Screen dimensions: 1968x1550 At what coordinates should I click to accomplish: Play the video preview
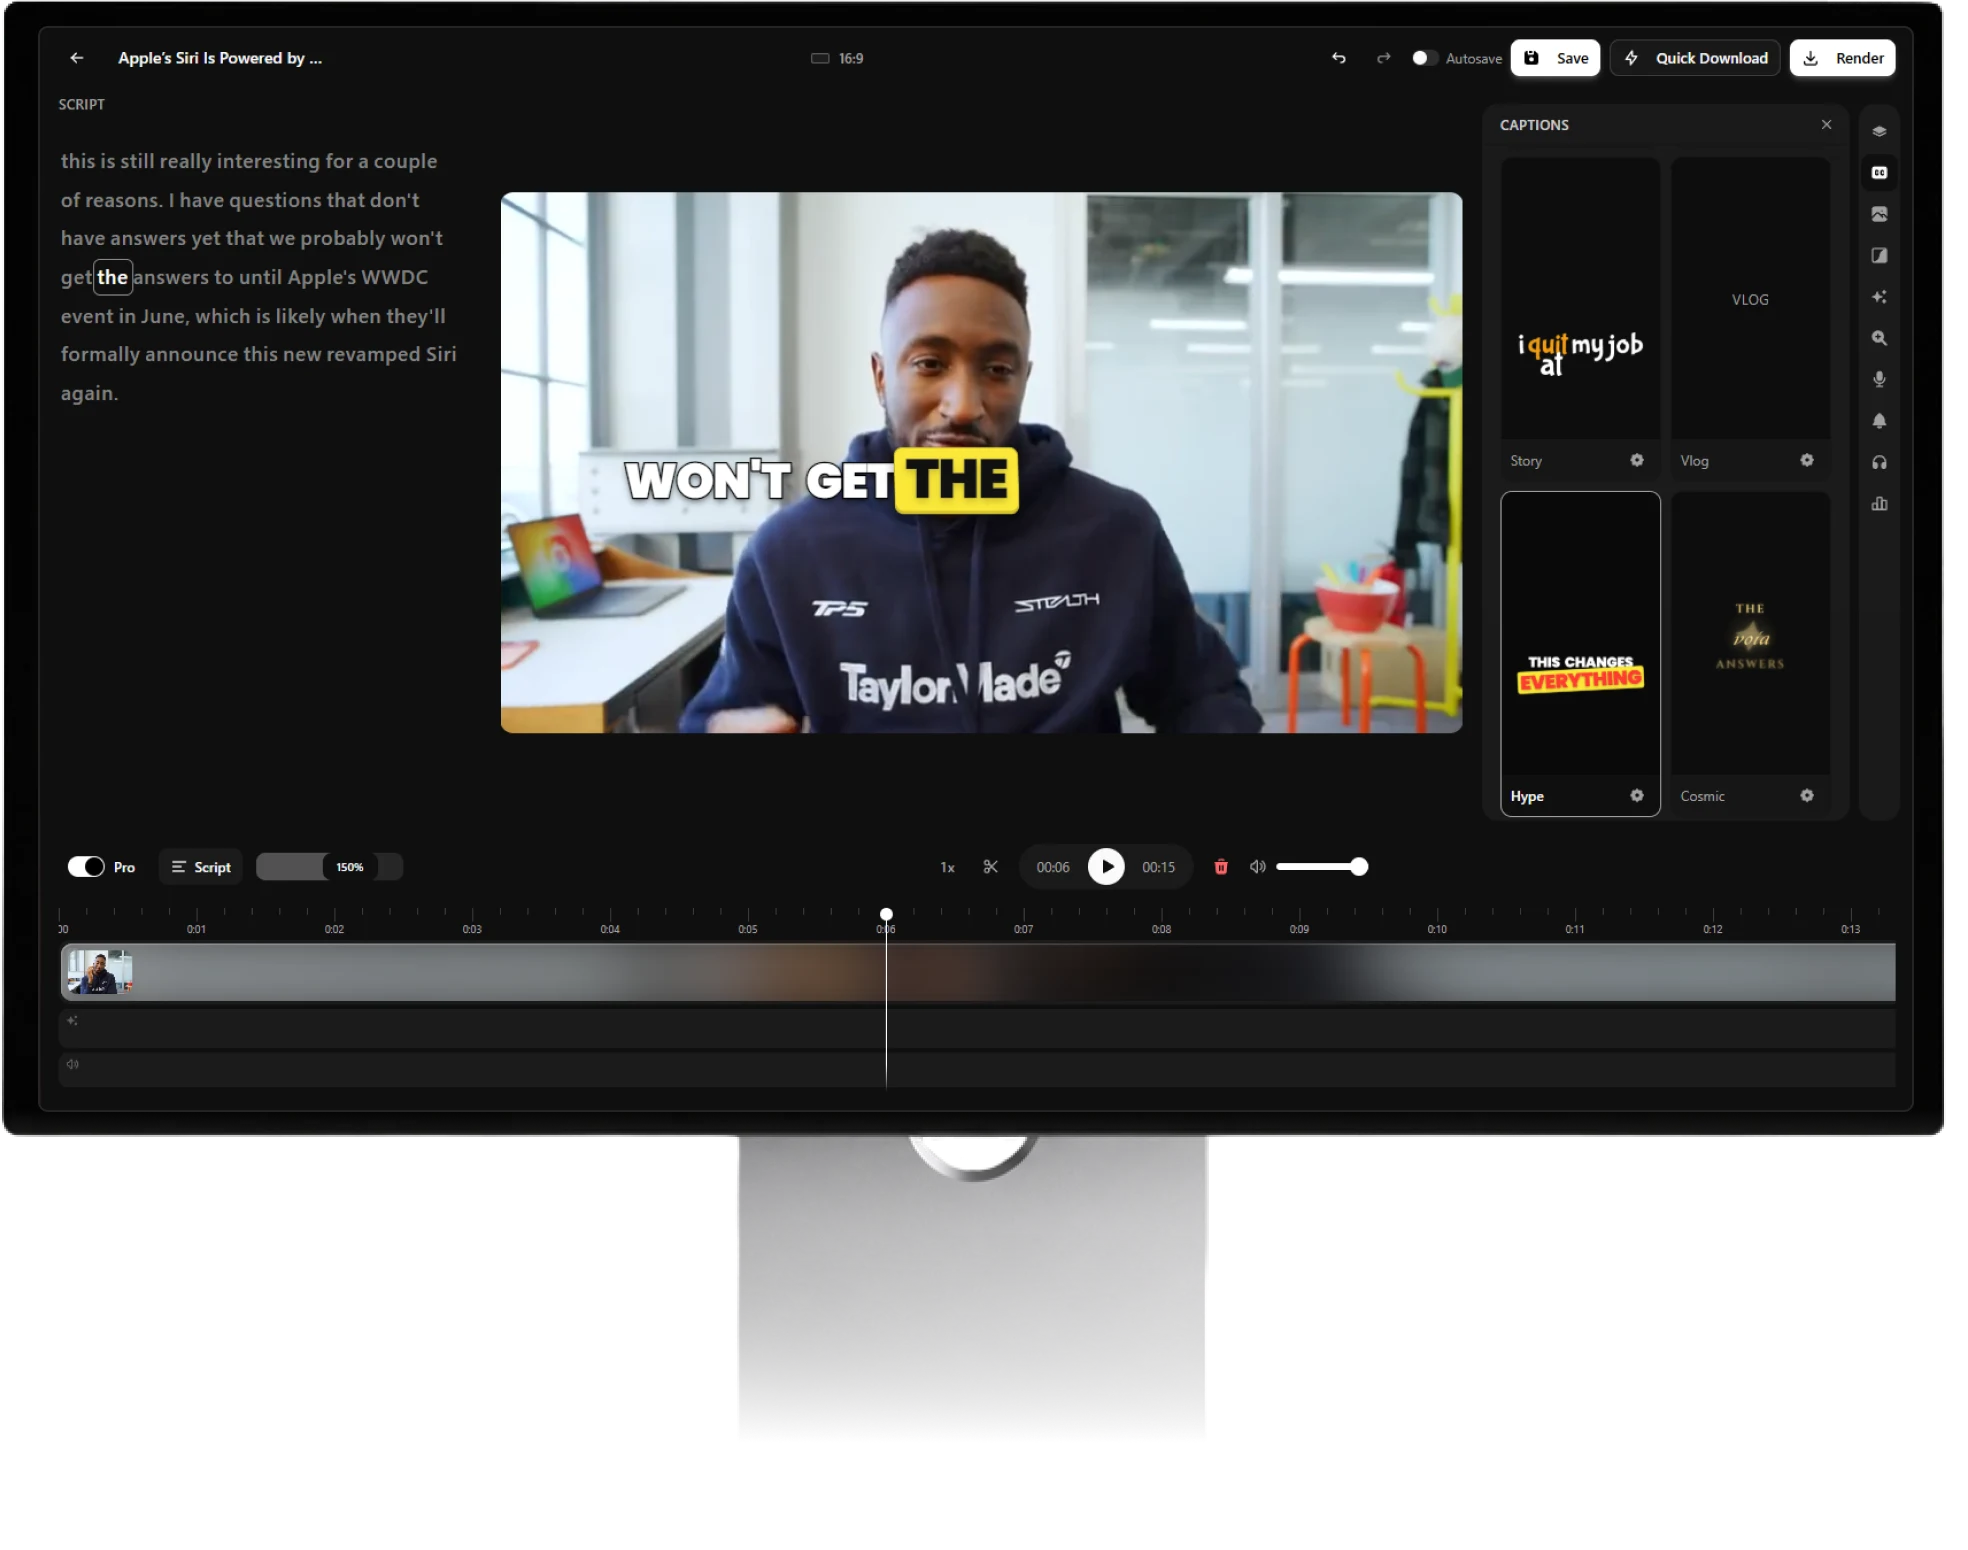[x=1106, y=867]
